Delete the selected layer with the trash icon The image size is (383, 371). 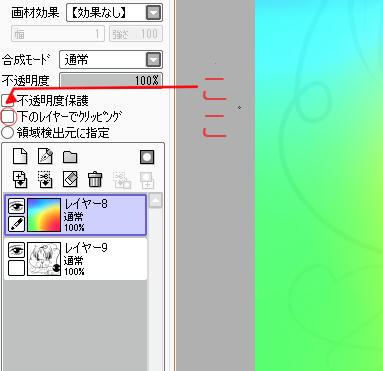point(95,179)
